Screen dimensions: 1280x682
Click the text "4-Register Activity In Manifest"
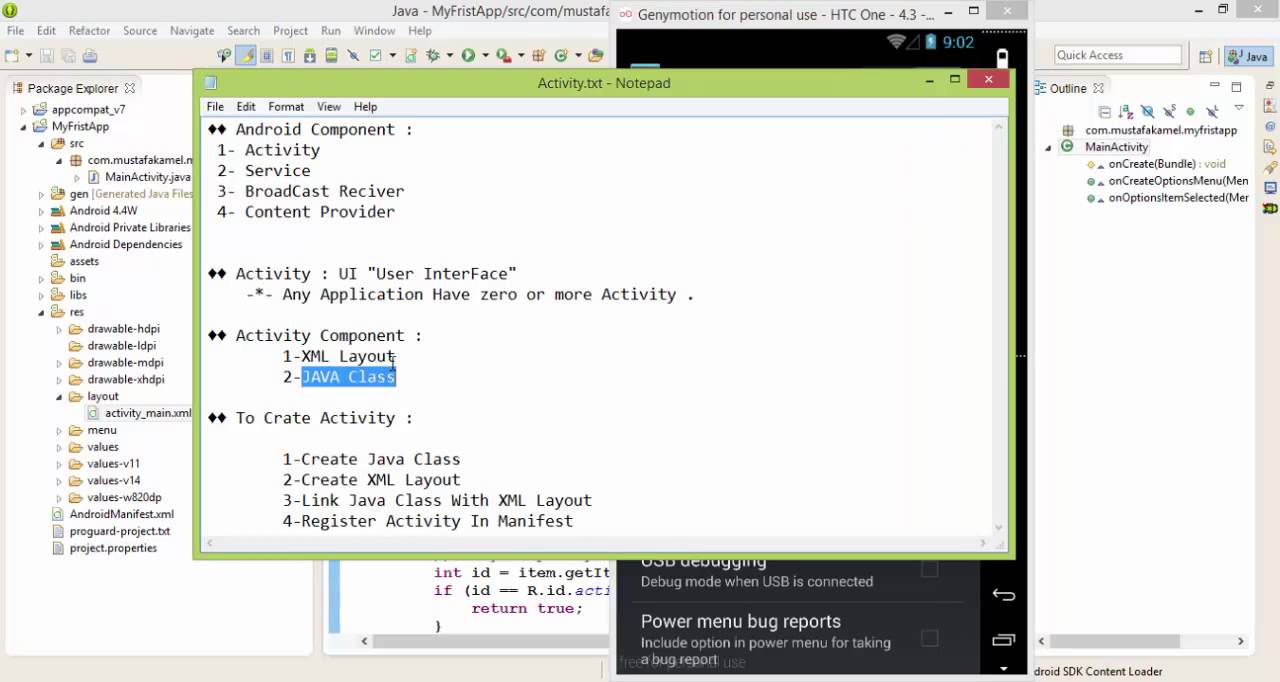pyautogui.click(x=427, y=521)
